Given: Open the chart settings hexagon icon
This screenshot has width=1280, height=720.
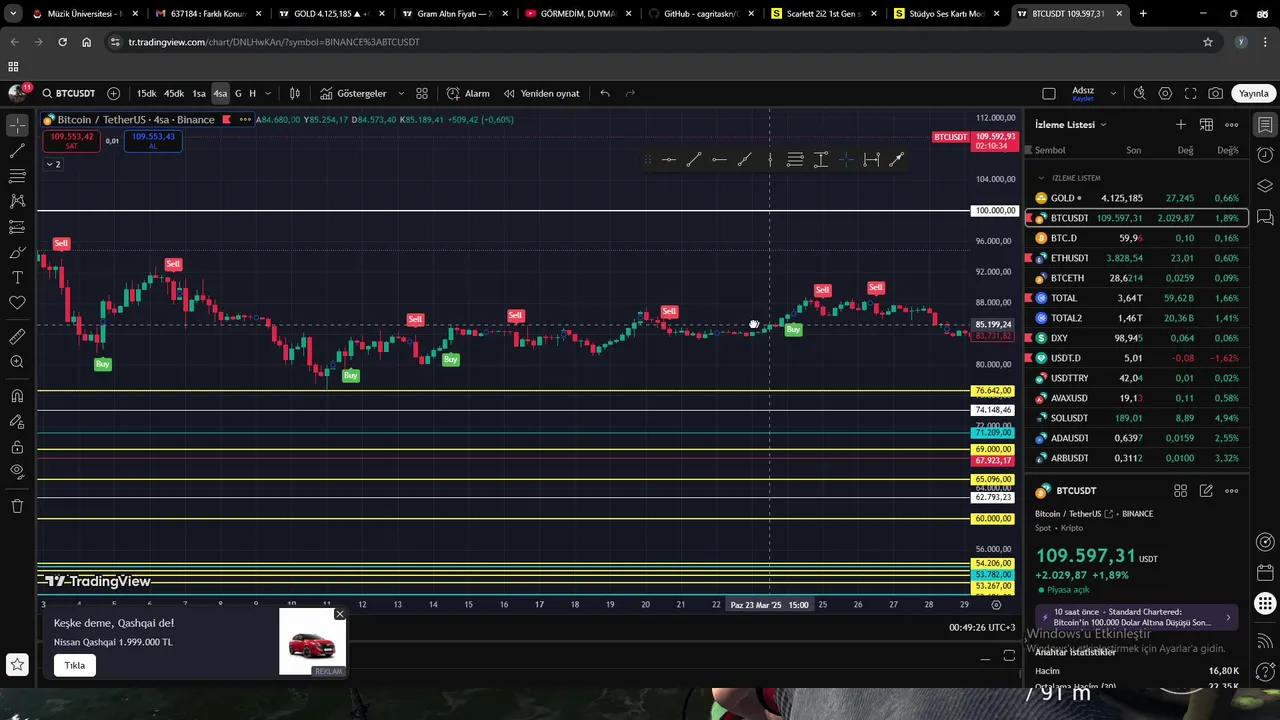Looking at the screenshot, I should point(1165,93).
